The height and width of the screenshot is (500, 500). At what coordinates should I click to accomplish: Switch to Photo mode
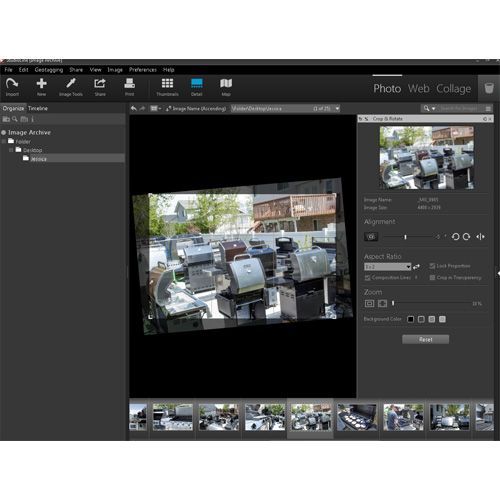(387, 89)
